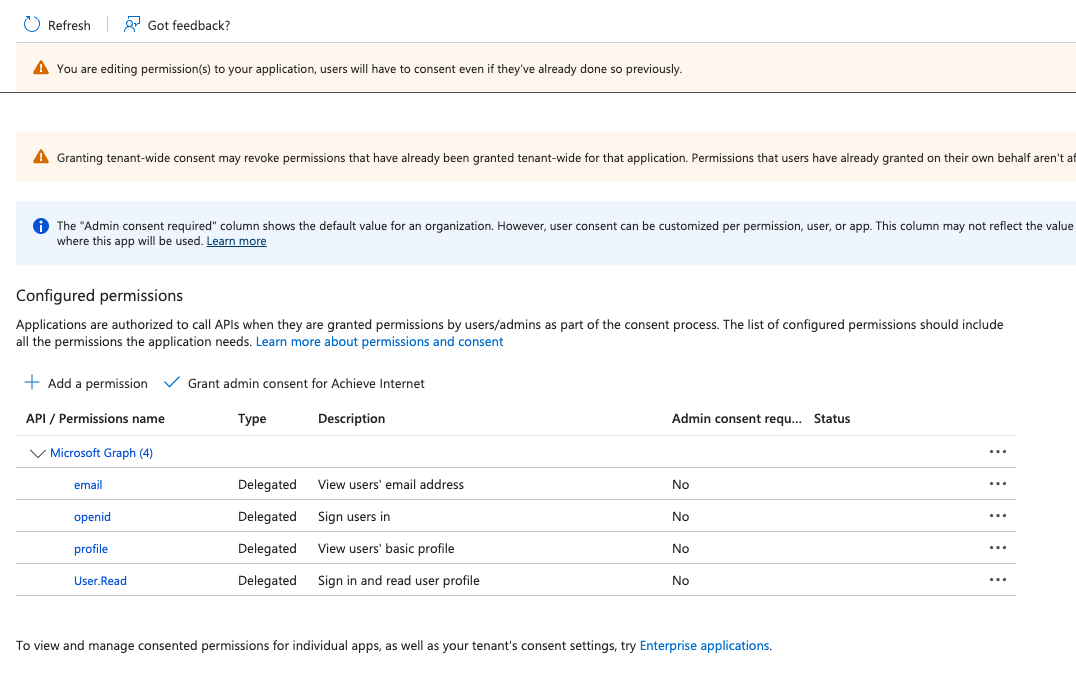This screenshot has height=687, width=1076.
Task: Click the Configured permissions heading
Action: pos(100,296)
